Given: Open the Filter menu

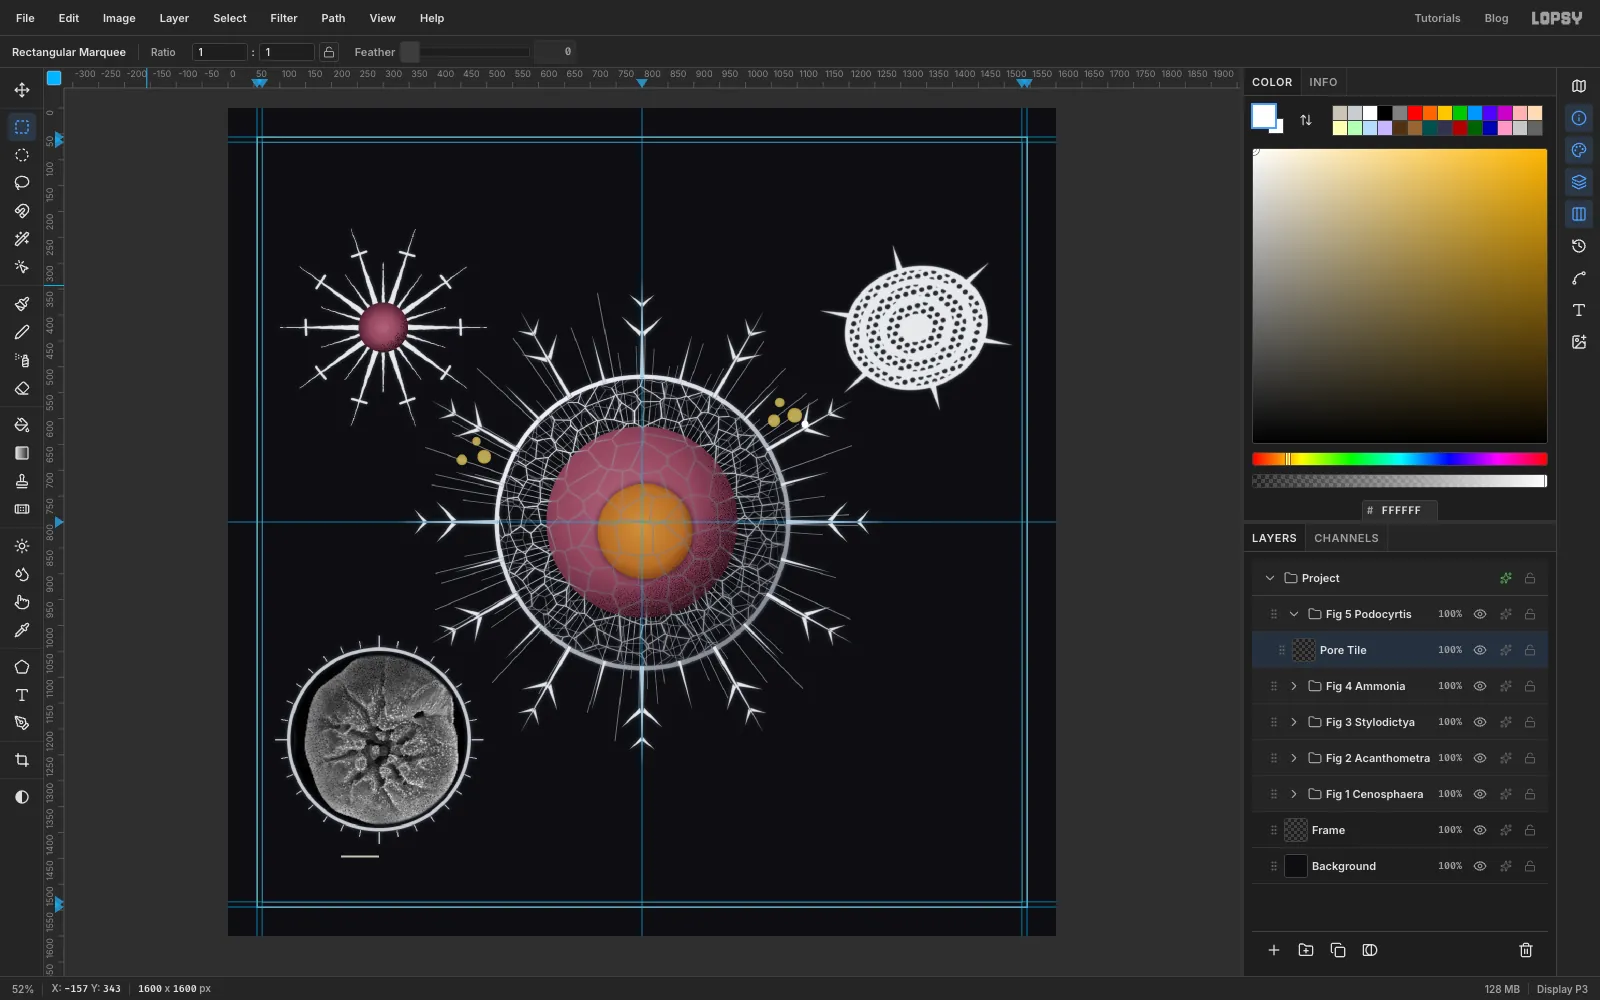Looking at the screenshot, I should 284,18.
